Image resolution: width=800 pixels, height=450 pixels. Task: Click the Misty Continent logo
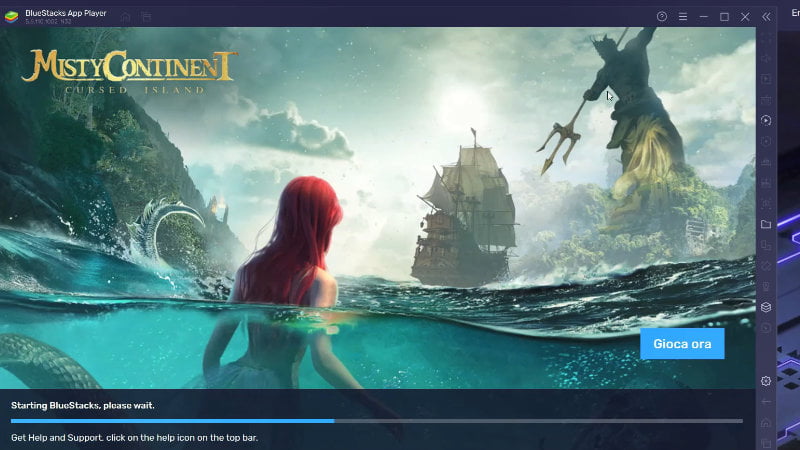tap(129, 70)
